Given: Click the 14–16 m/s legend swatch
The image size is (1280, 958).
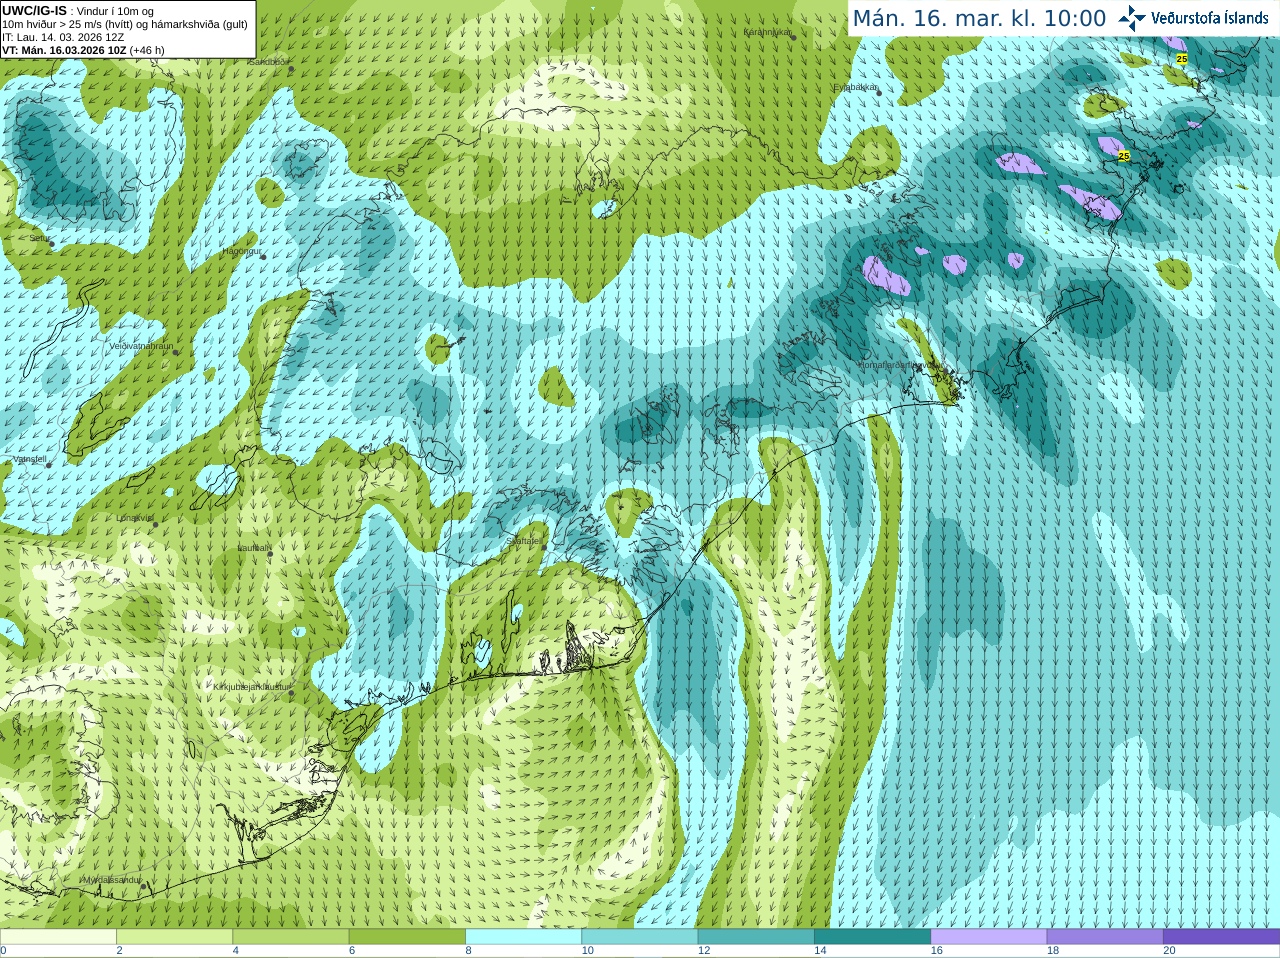Looking at the screenshot, I should (872, 937).
